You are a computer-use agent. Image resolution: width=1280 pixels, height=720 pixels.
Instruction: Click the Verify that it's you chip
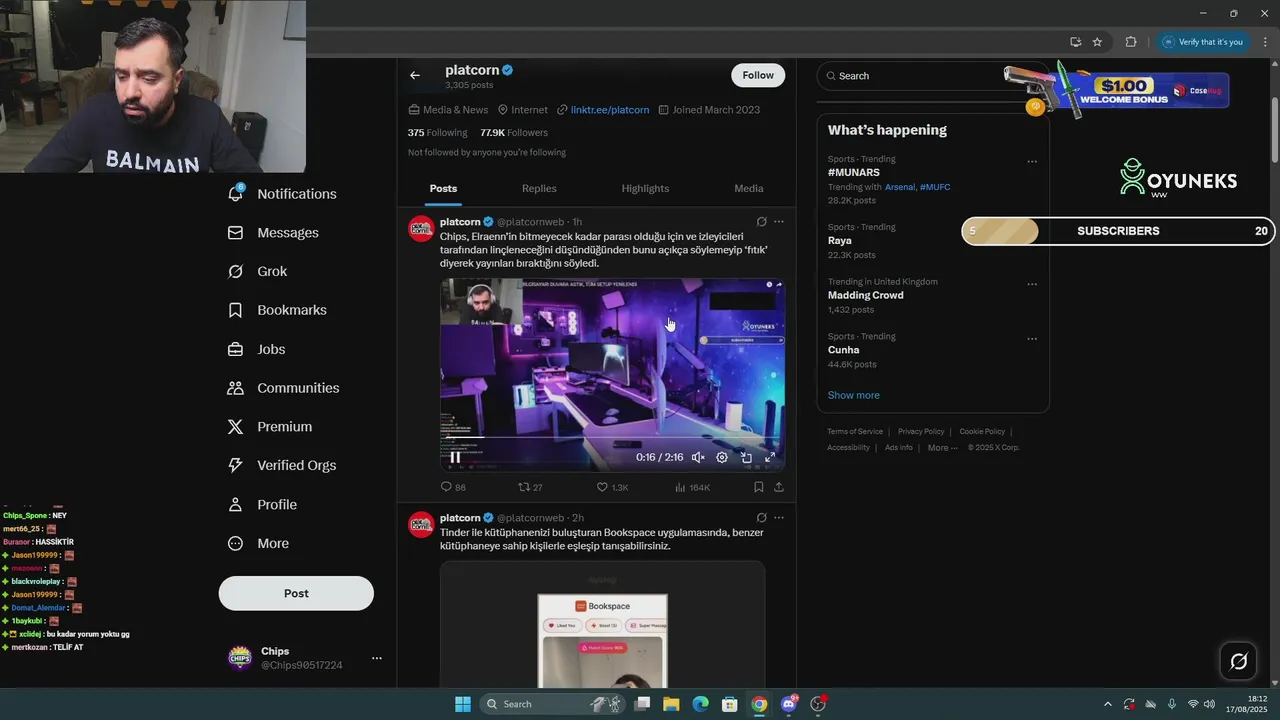coord(1203,42)
